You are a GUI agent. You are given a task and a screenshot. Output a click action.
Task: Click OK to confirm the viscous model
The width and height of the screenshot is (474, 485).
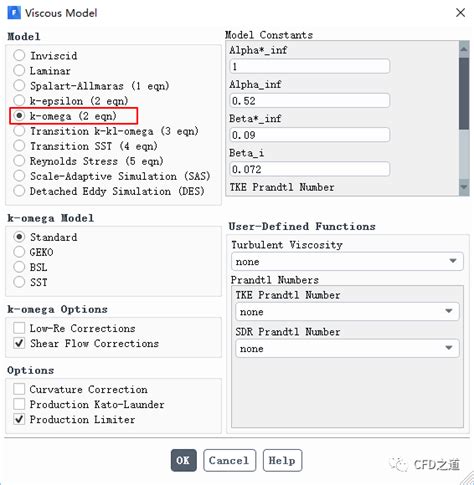[x=183, y=460]
